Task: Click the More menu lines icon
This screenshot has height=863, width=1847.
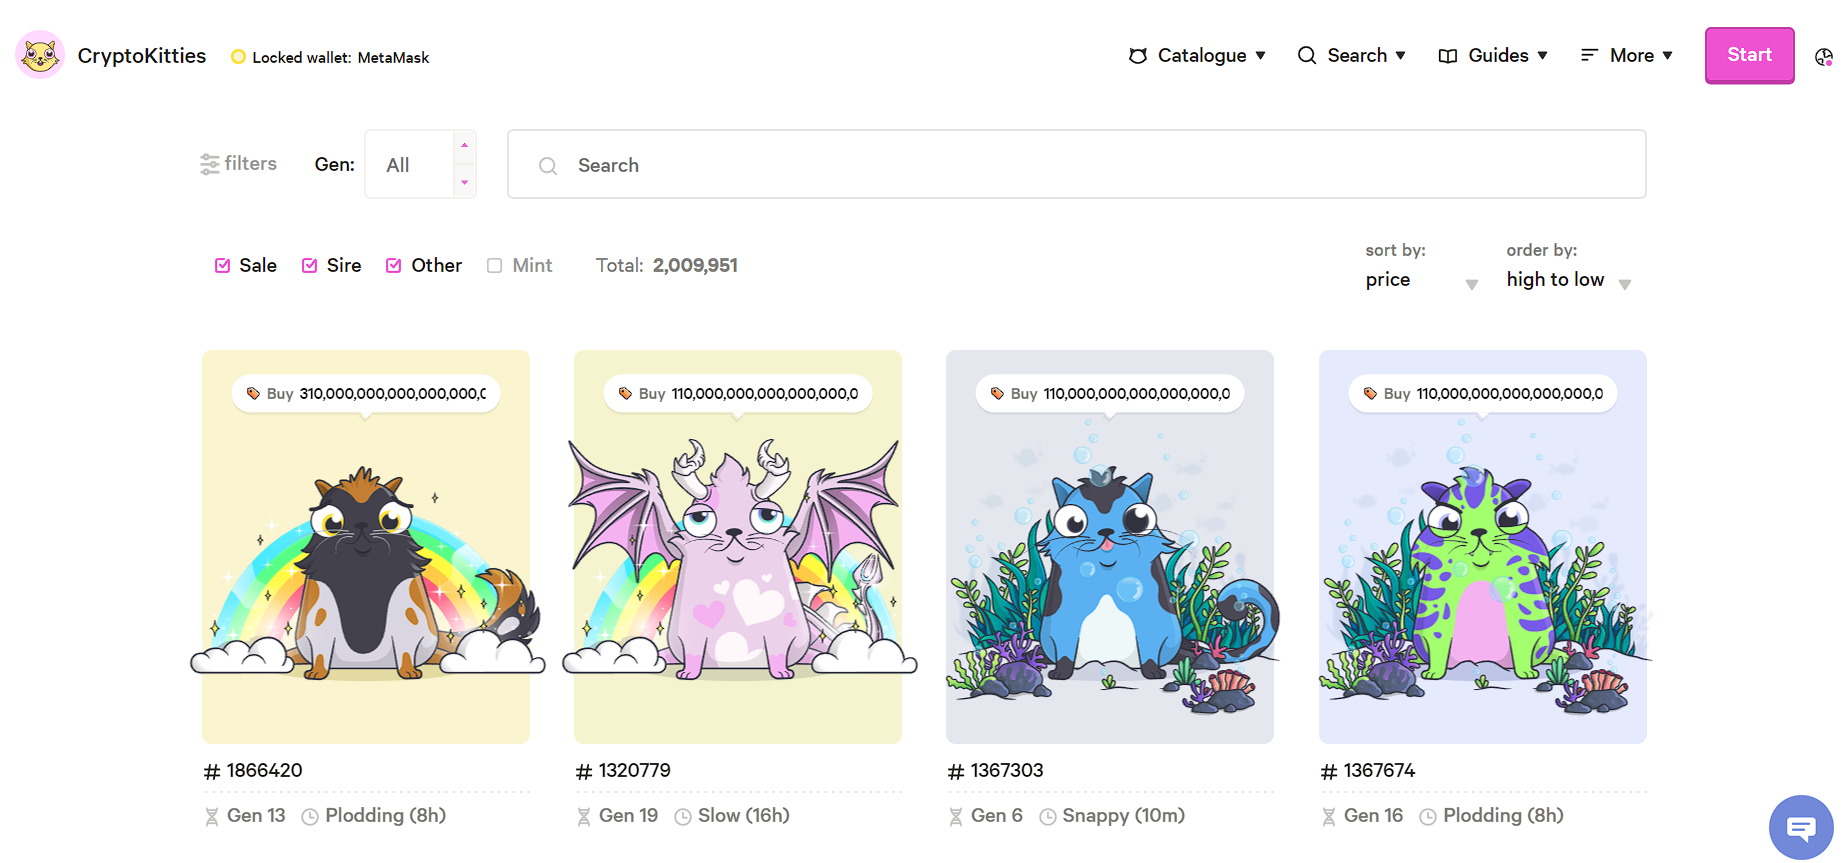Action: [1589, 56]
